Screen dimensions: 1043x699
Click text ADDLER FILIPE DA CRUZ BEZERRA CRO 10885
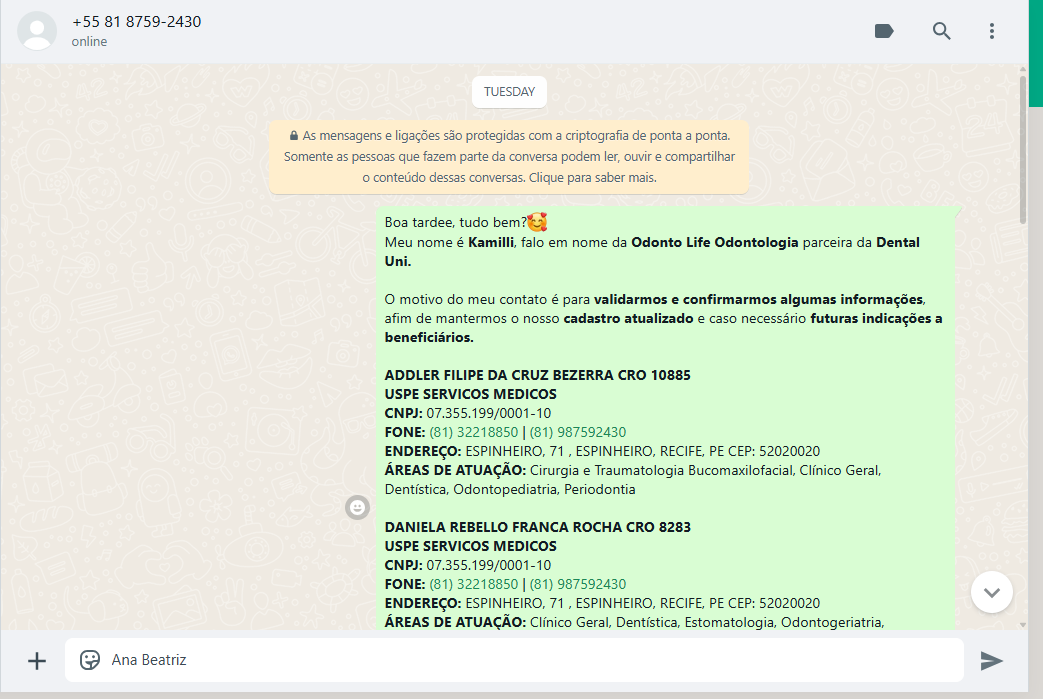(537, 375)
